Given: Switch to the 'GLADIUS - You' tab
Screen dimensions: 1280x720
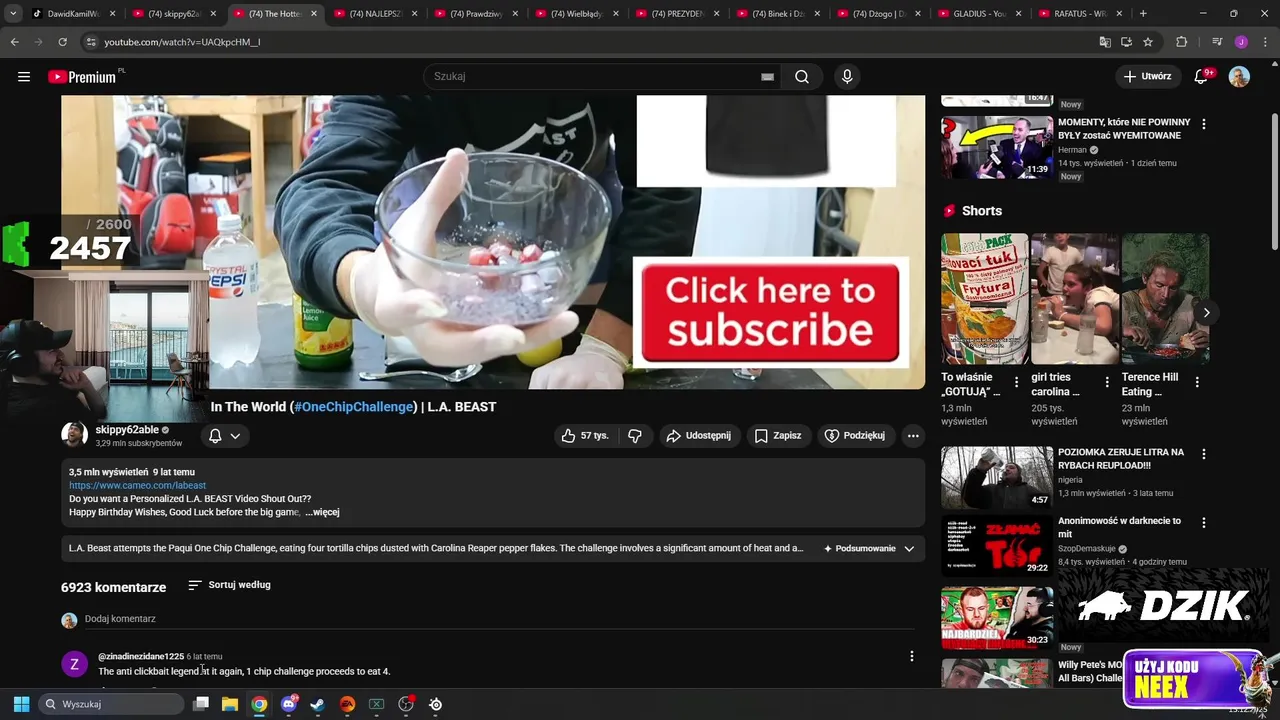Looking at the screenshot, I should click(979, 14).
